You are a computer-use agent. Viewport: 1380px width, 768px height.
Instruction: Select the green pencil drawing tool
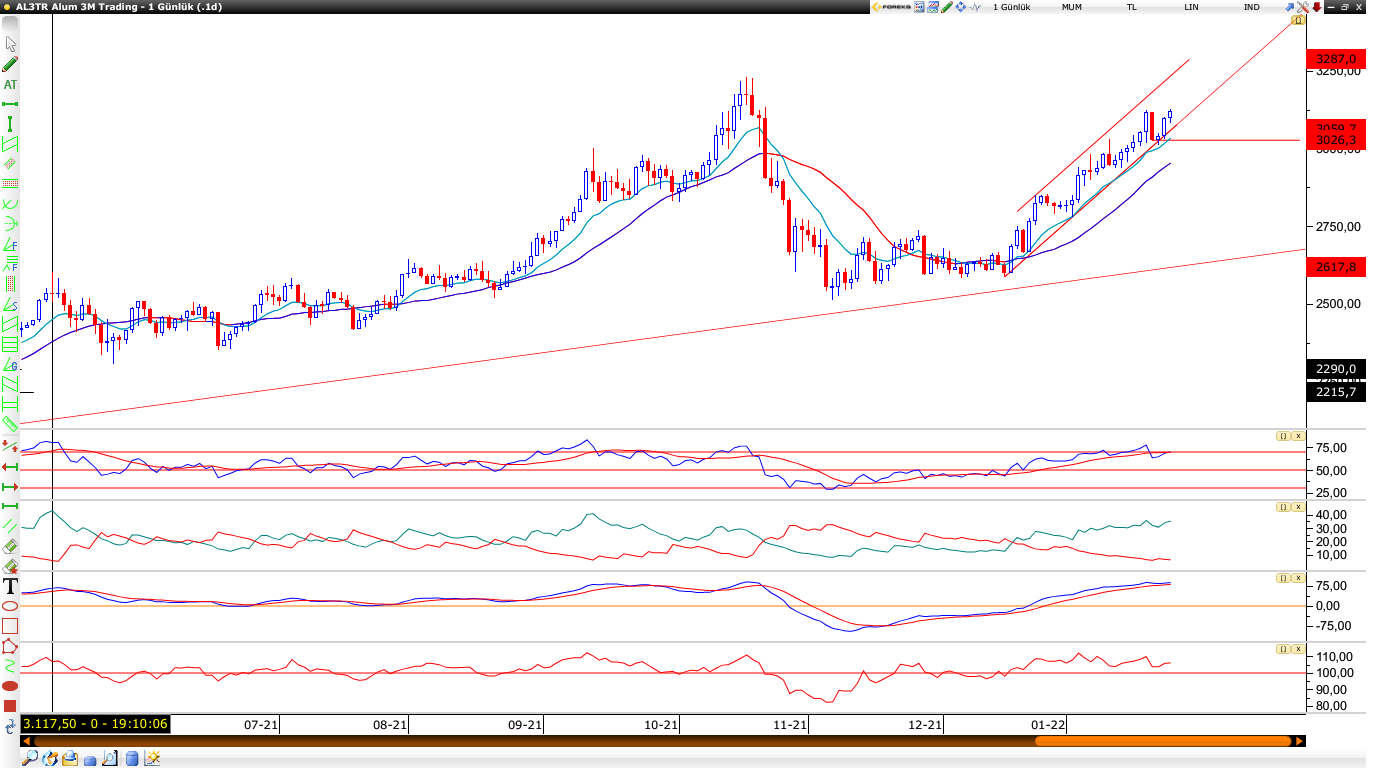click(x=11, y=64)
